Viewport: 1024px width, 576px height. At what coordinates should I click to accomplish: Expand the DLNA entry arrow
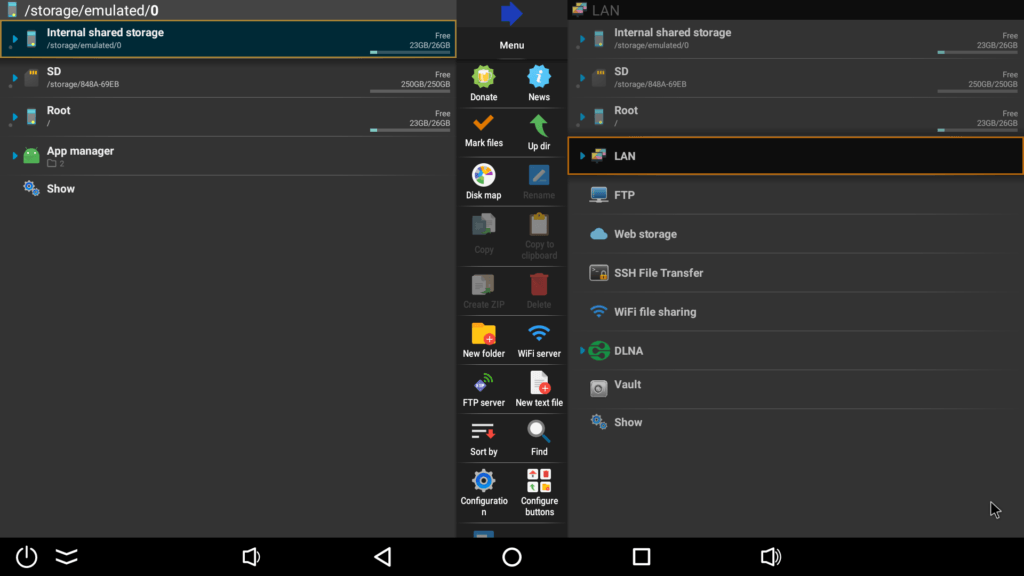pyautogui.click(x=581, y=351)
